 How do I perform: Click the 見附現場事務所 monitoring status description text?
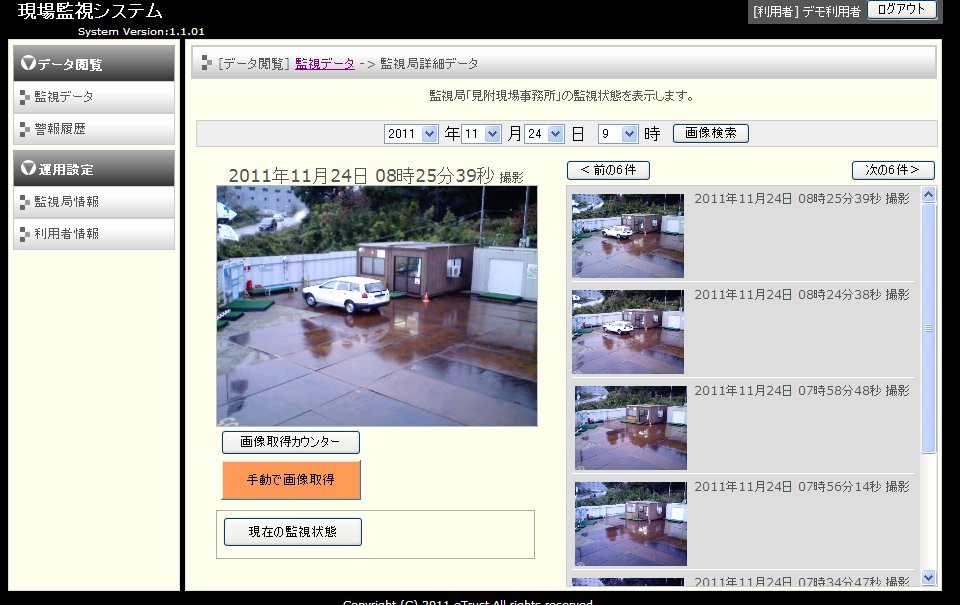click(x=562, y=96)
